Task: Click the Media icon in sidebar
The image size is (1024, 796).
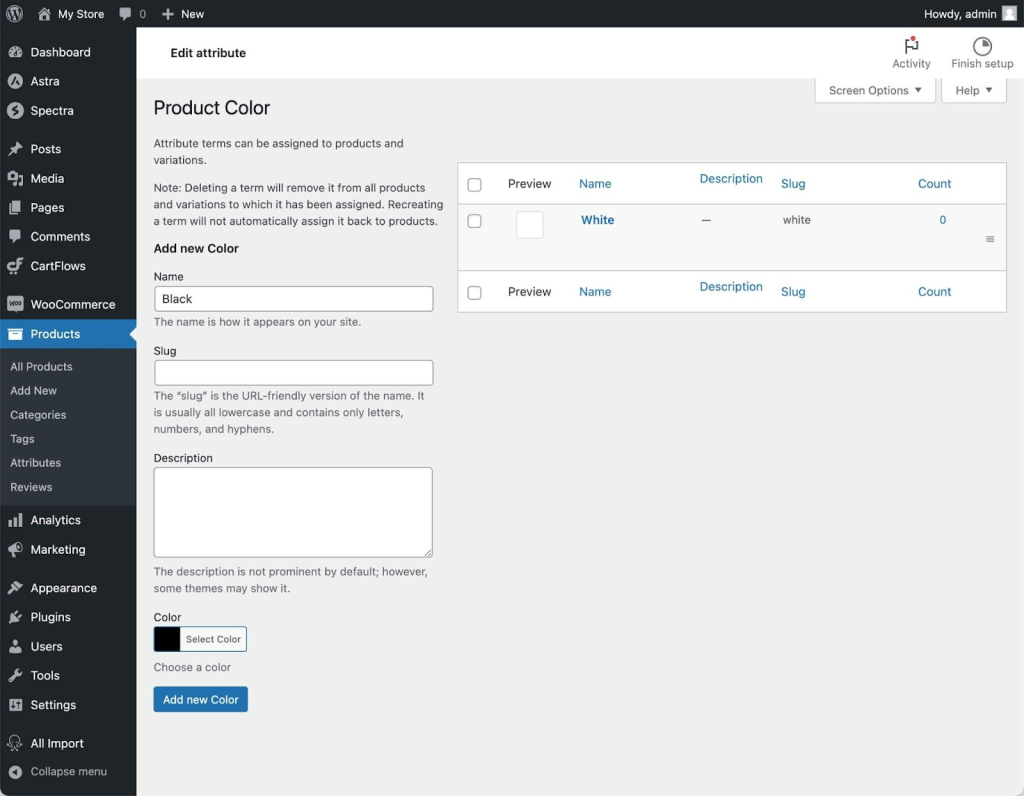Action: (15, 178)
